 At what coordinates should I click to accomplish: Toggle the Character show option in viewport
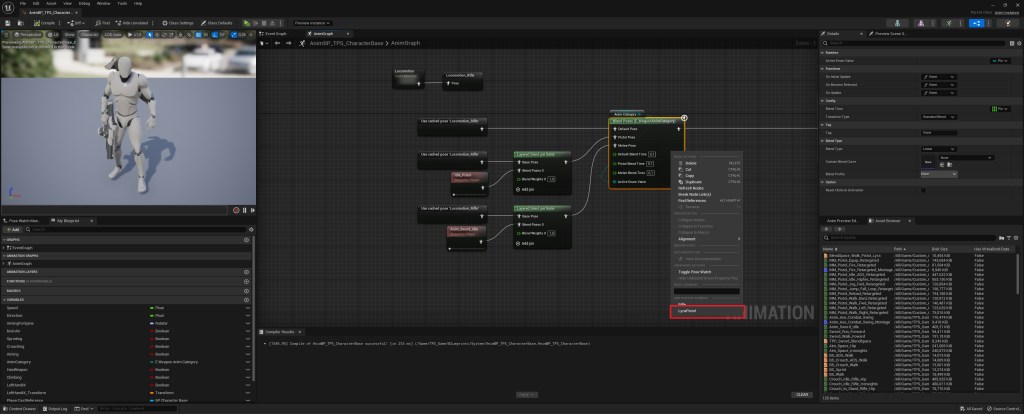point(88,33)
